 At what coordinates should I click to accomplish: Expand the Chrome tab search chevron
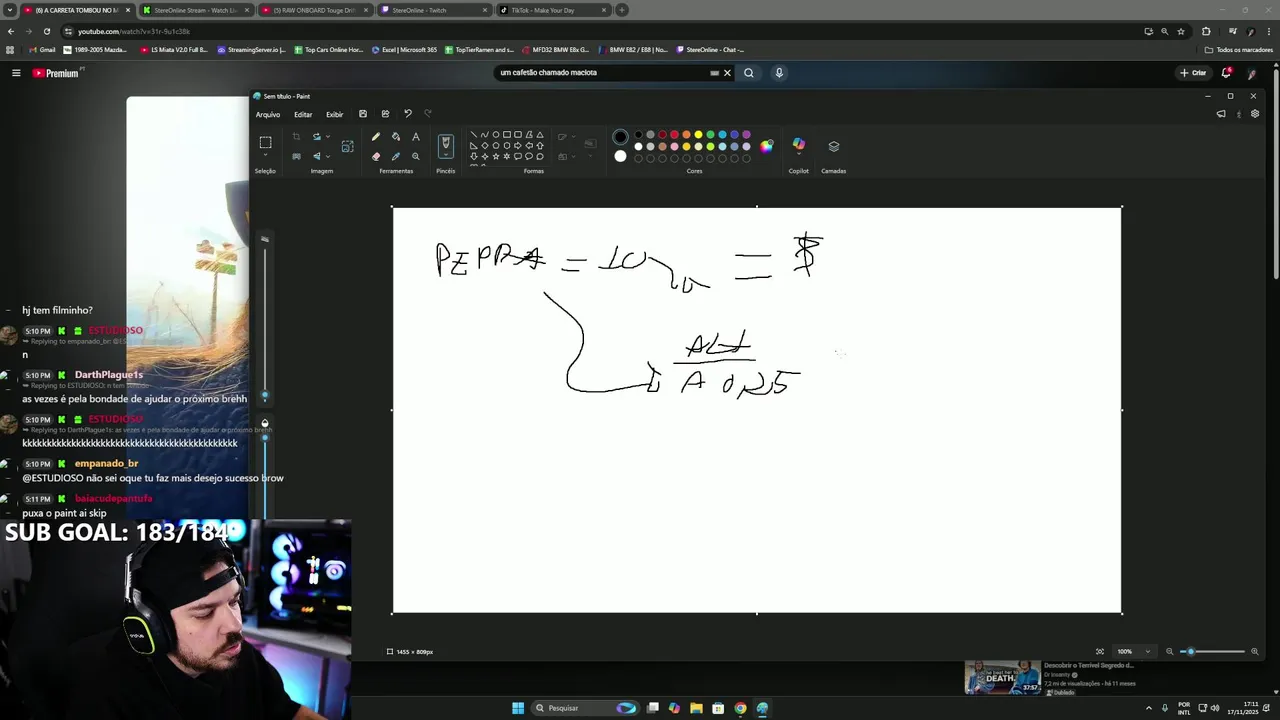10,10
